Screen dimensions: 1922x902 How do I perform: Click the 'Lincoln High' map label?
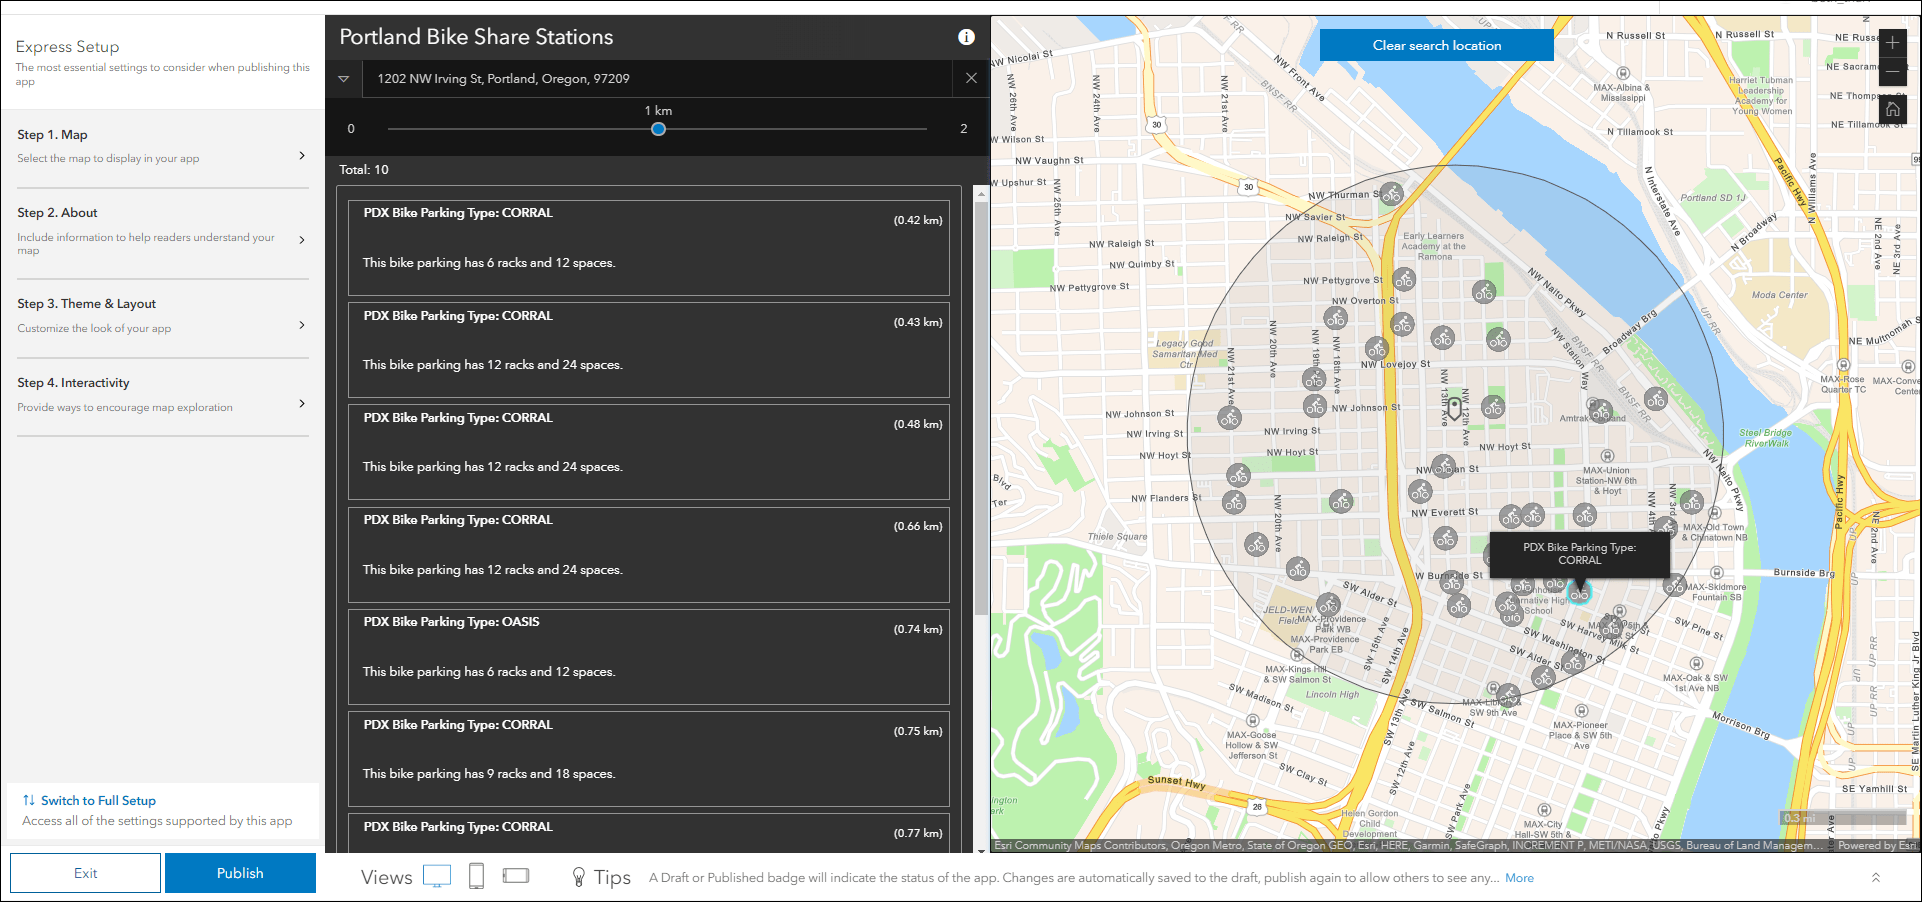pos(1333,694)
